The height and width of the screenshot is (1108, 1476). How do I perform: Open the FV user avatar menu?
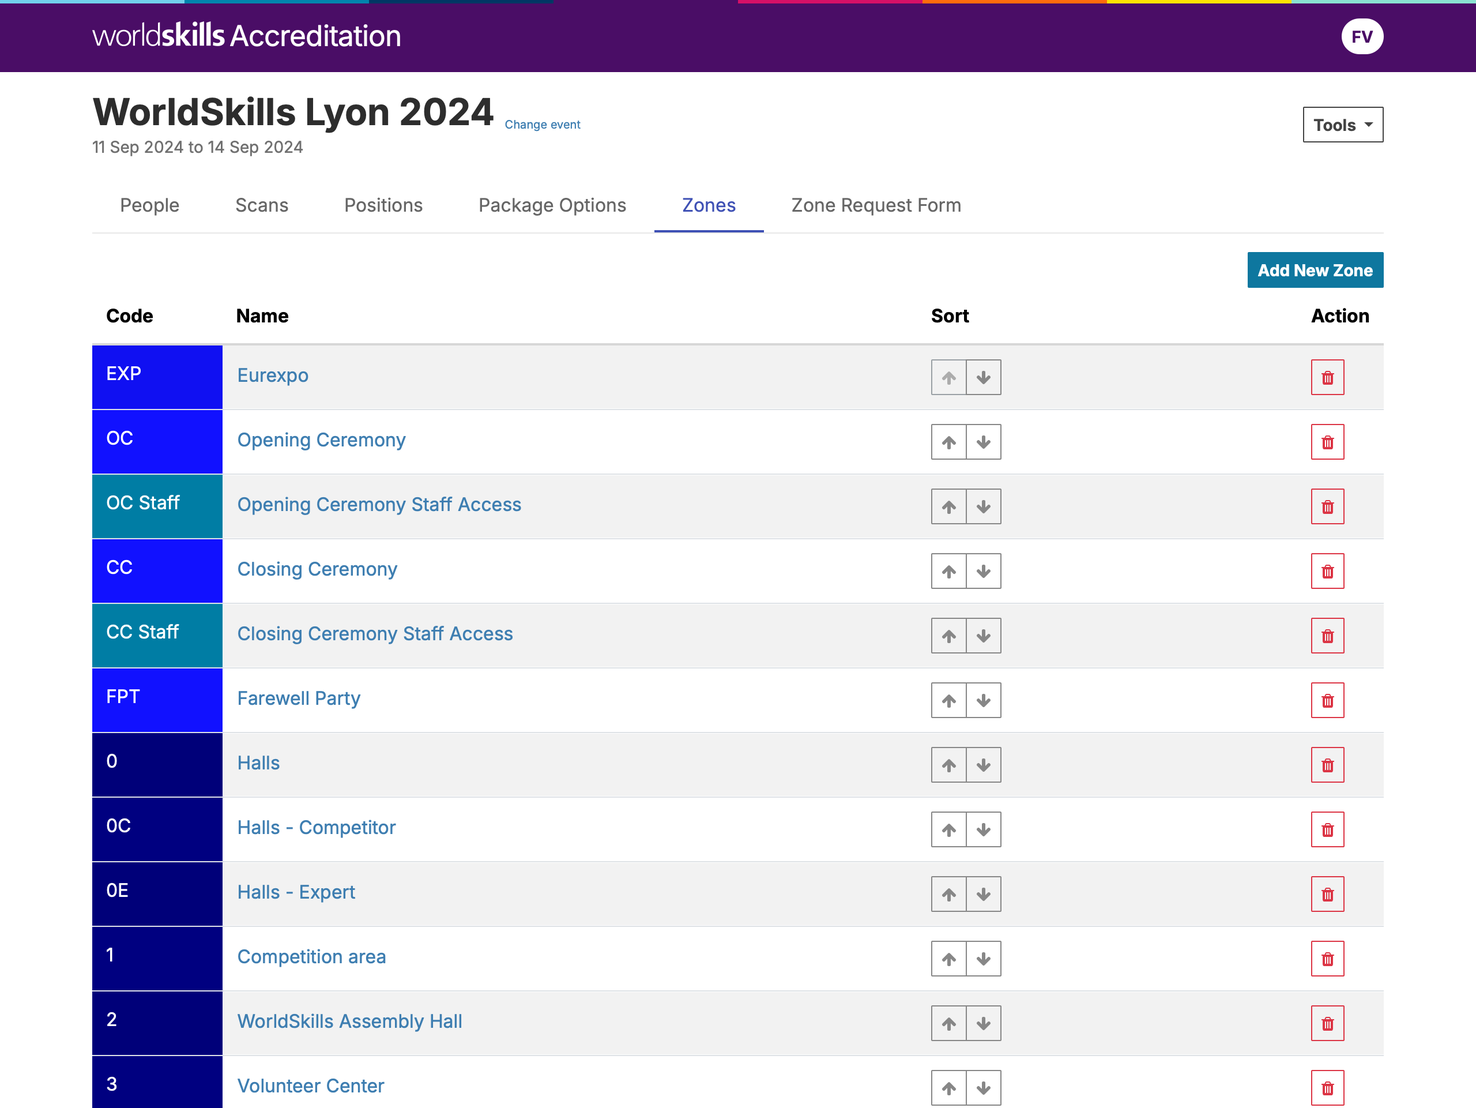[x=1362, y=37]
